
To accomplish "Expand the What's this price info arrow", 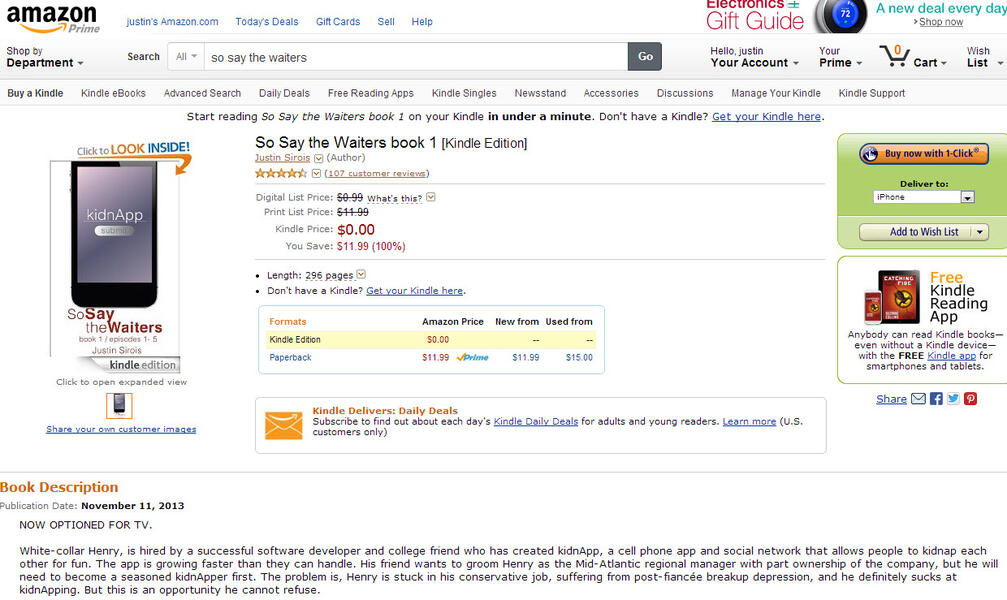I will click(431, 198).
